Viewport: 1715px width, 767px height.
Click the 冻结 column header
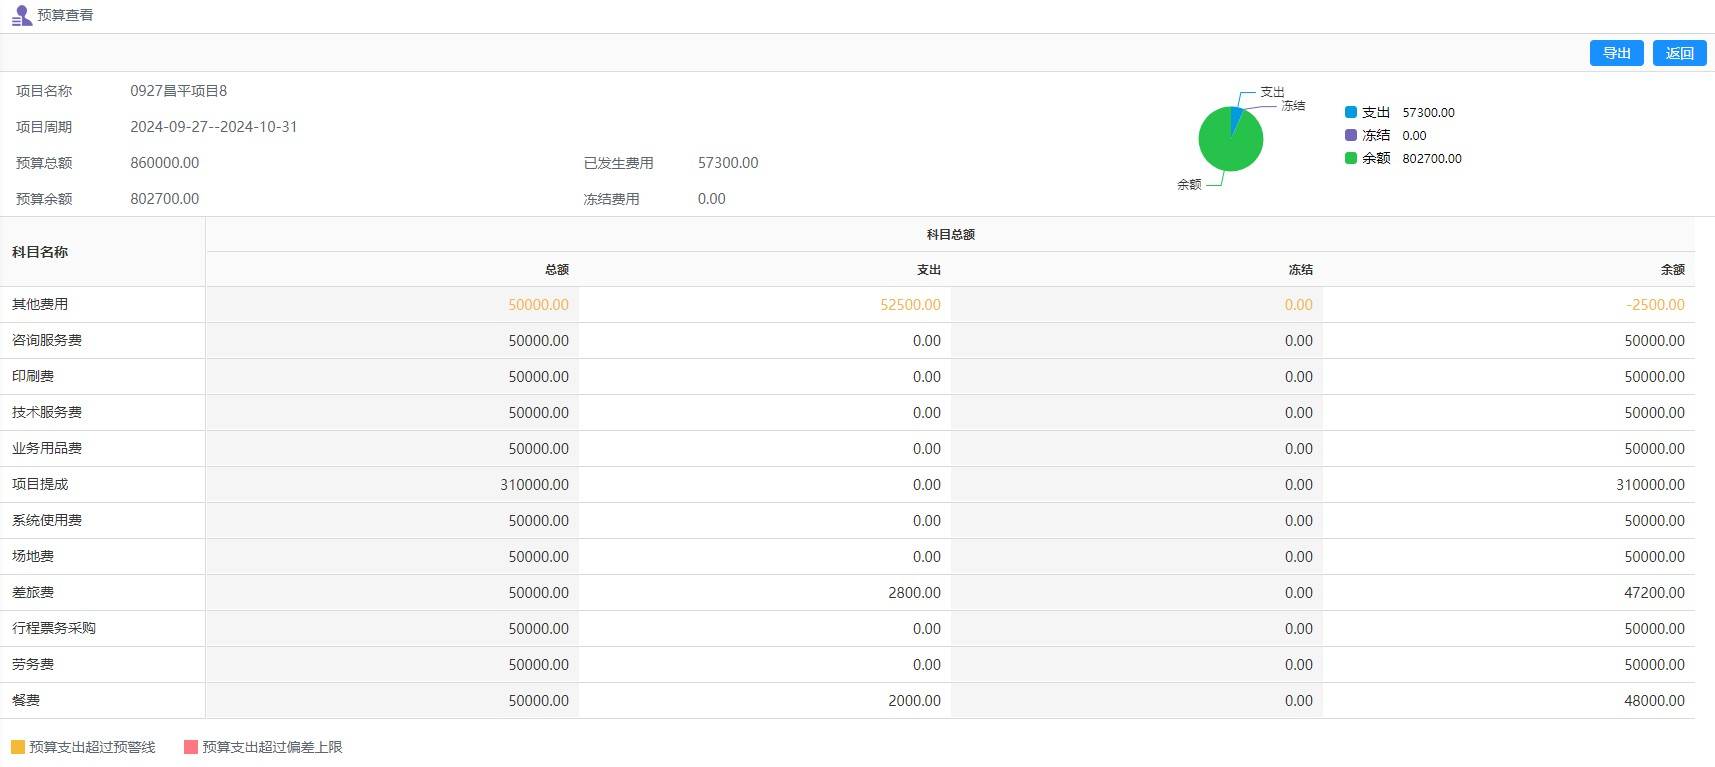[x=1300, y=270]
